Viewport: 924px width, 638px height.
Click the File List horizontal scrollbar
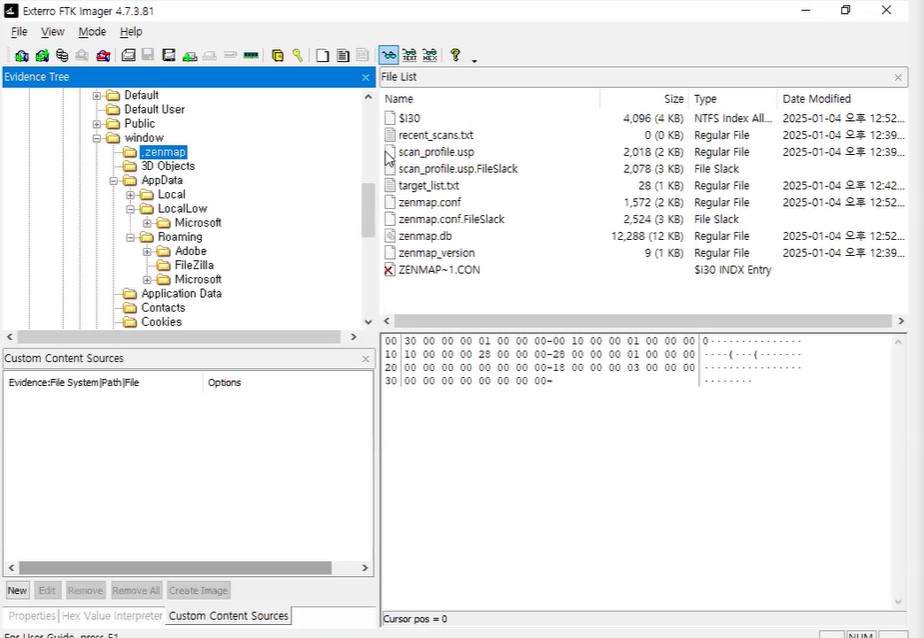642,320
